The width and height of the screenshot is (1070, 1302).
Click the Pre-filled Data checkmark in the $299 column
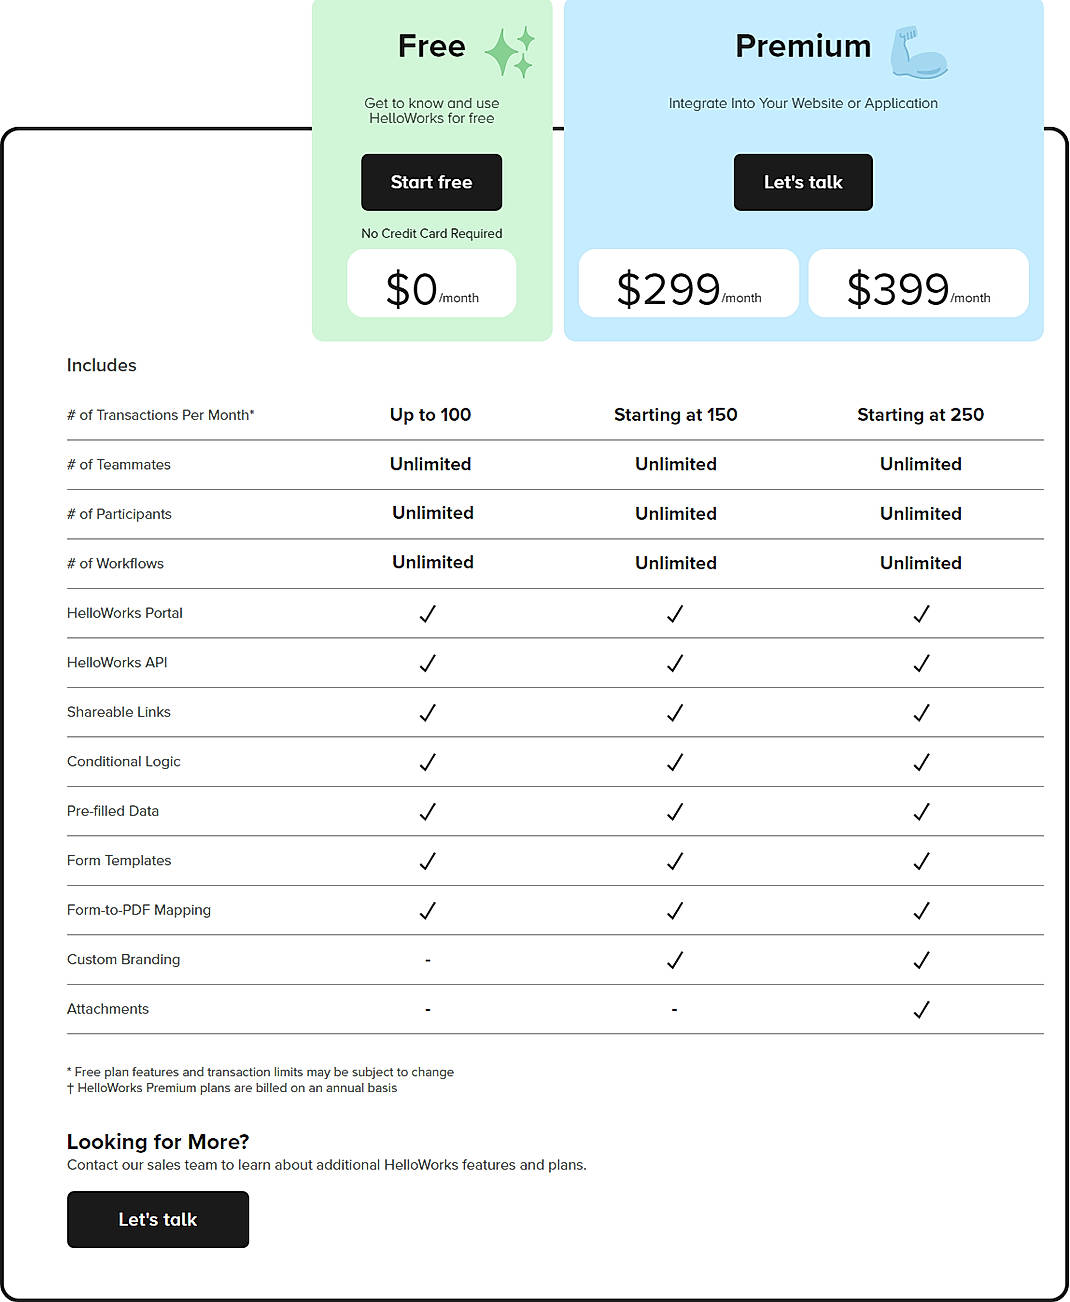pyautogui.click(x=675, y=812)
